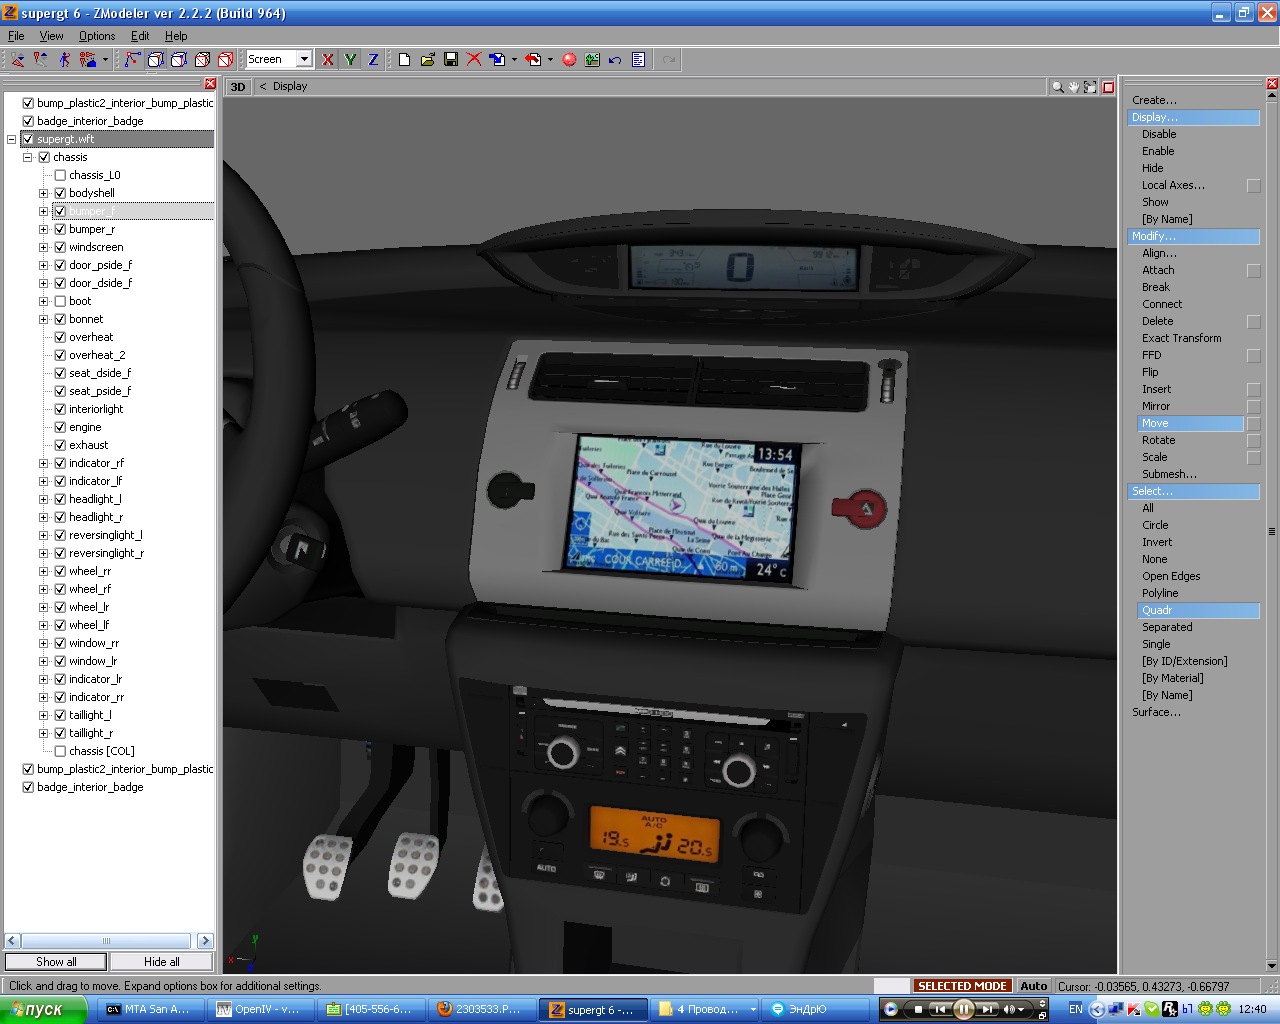Expand the Create... commands section

tap(1154, 100)
